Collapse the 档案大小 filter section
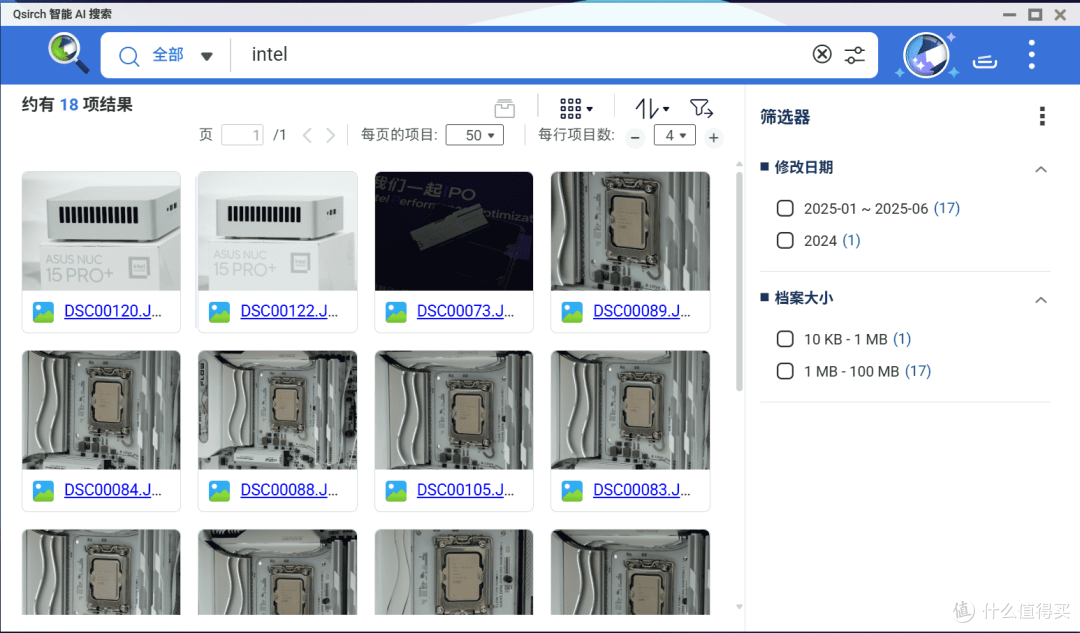This screenshot has height=633, width=1080. click(x=1041, y=300)
